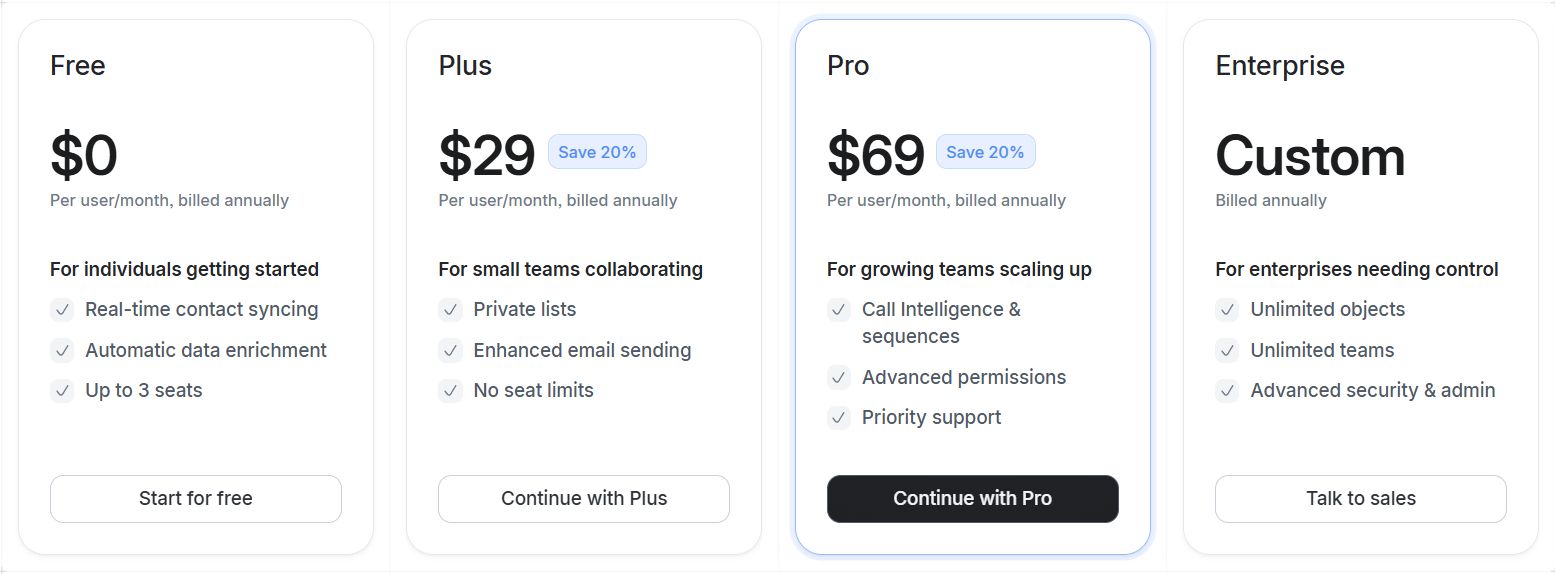Click the Save 20% badge on Plus plan
1555x574 pixels.
(597, 152)
